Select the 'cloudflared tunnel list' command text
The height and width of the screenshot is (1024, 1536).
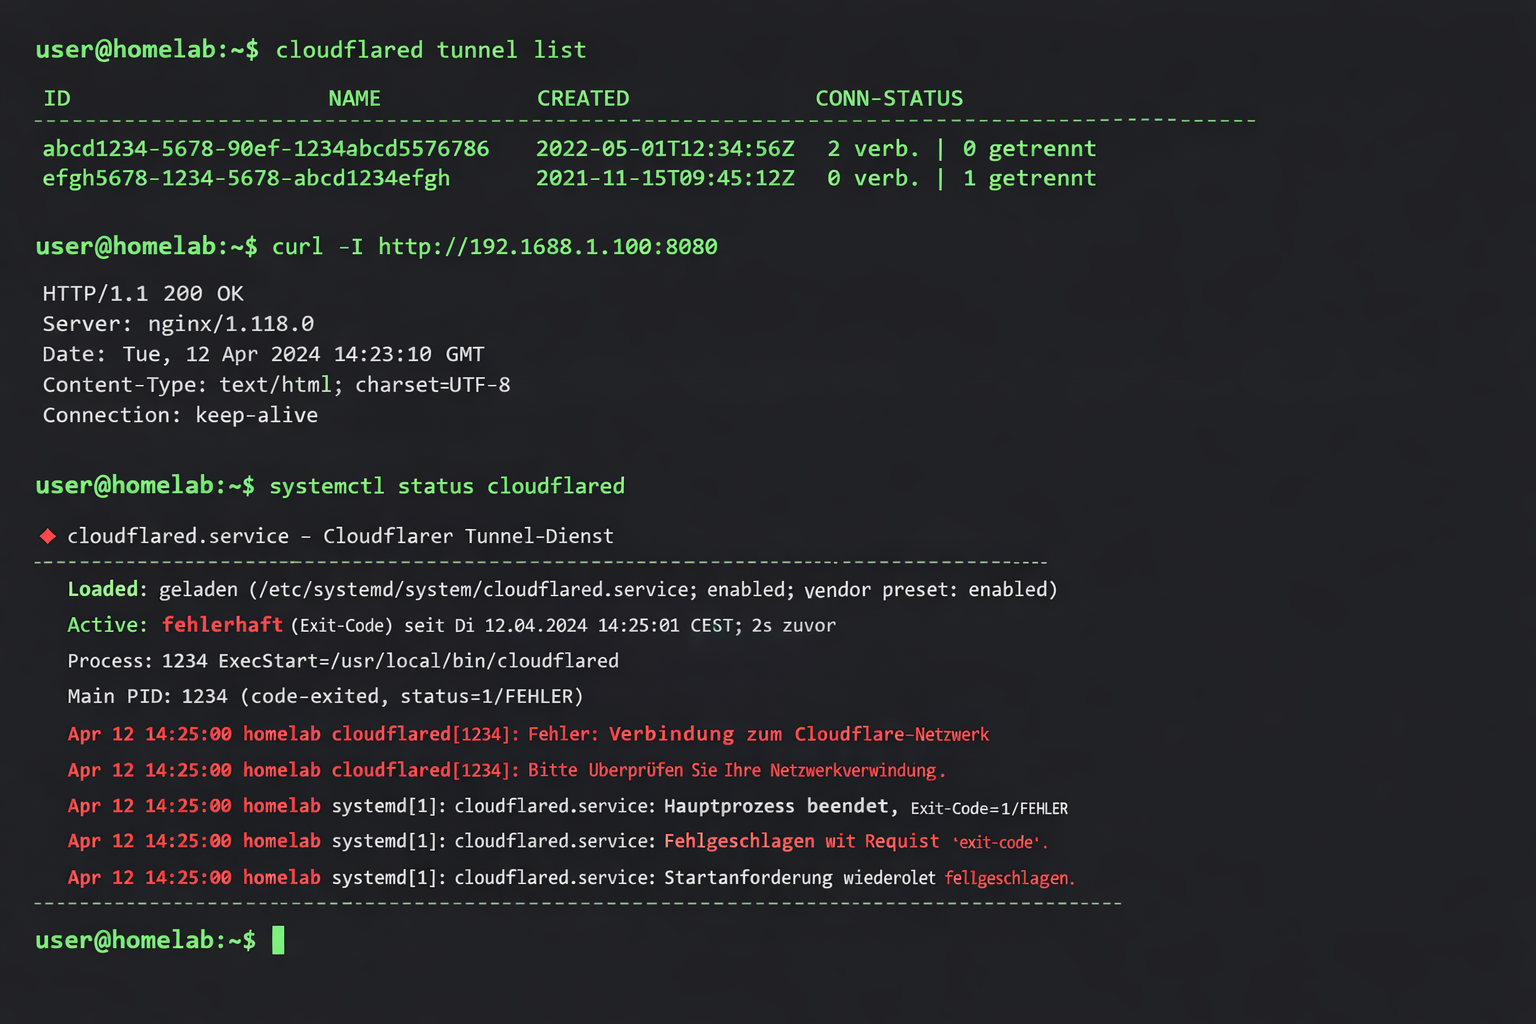pos(431,50)
